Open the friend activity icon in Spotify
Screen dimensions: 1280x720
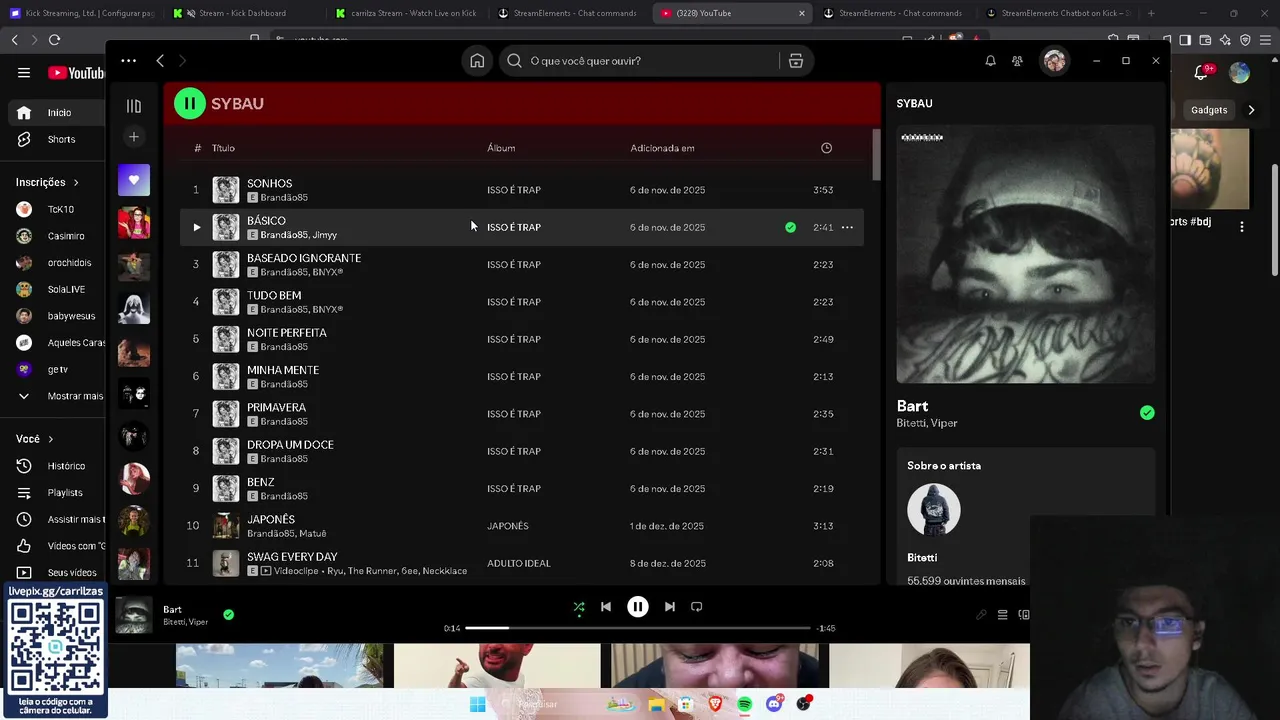1017,61
